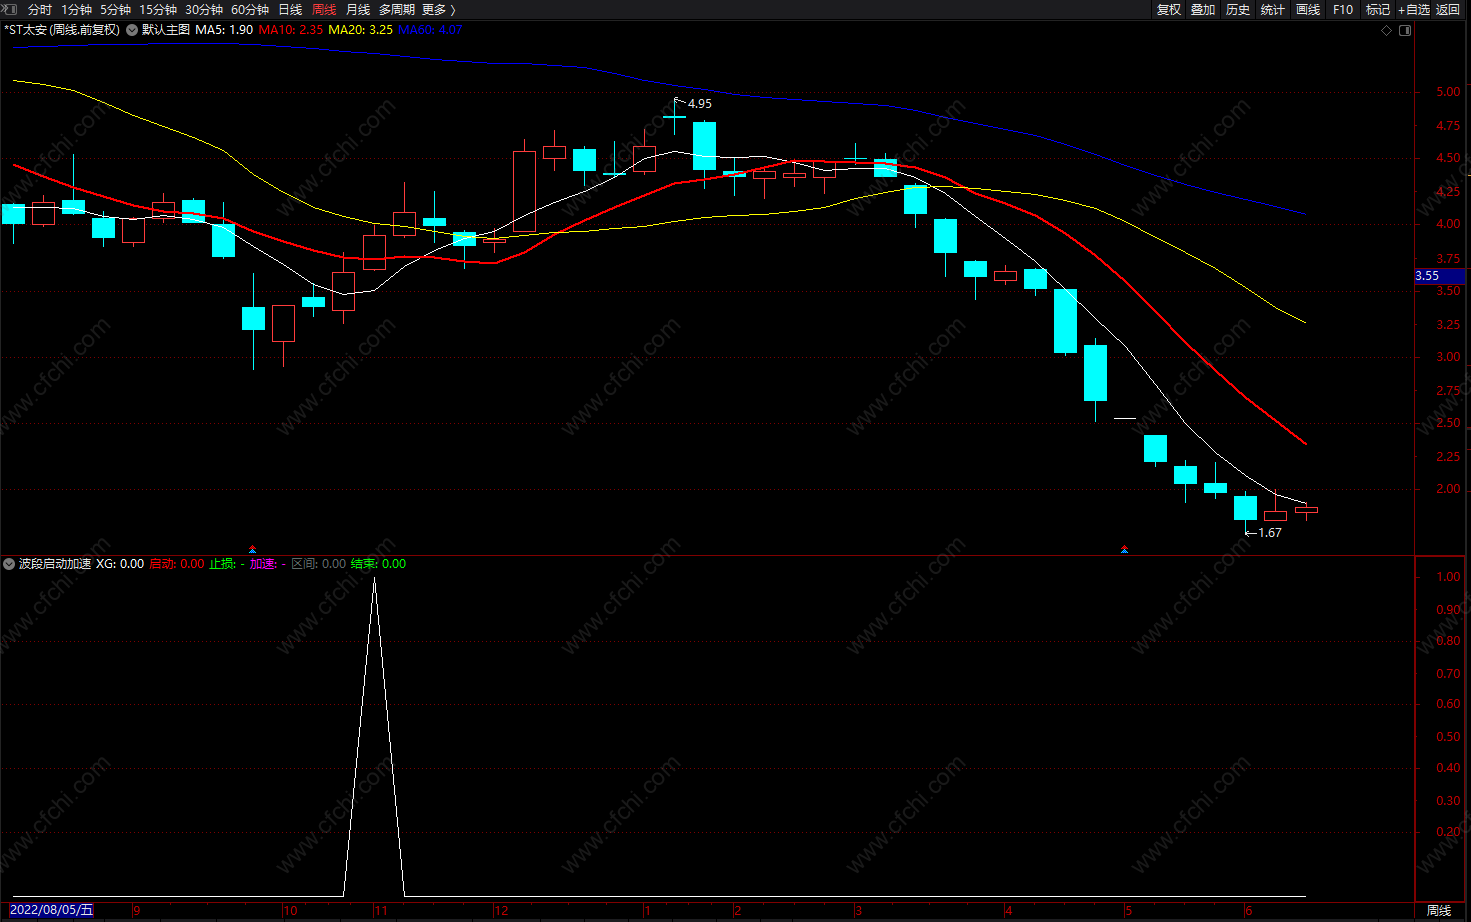Click the 标记 mark button
The width and height of the screenshot is (1471, 922).
[x=1378, y=9]
